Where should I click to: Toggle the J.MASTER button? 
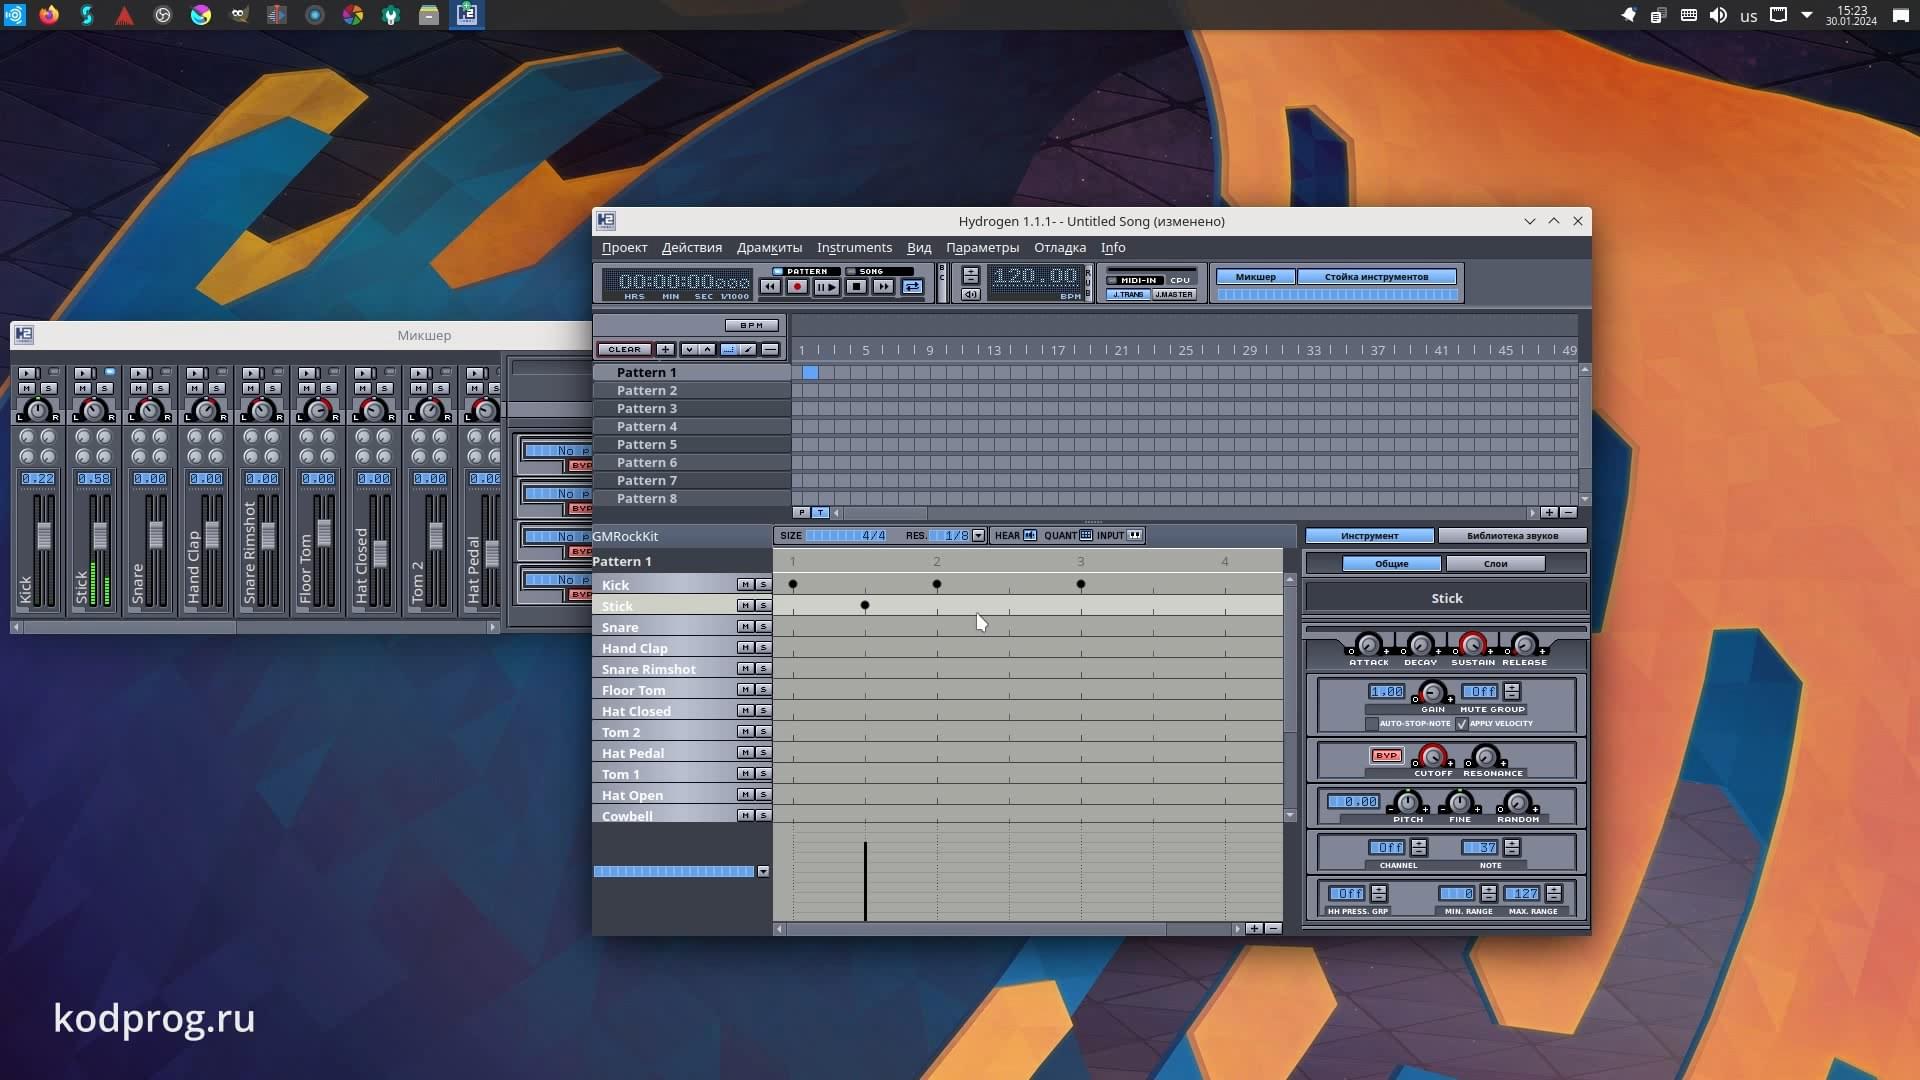pyautogui.click(x=1173, y=294)
